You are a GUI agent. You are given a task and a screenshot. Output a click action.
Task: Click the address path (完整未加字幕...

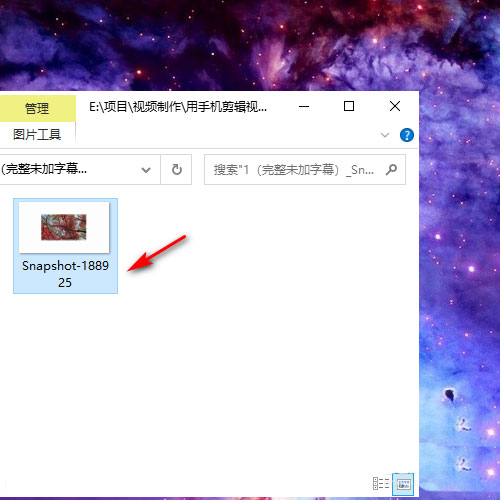click(x=44, y=169)
